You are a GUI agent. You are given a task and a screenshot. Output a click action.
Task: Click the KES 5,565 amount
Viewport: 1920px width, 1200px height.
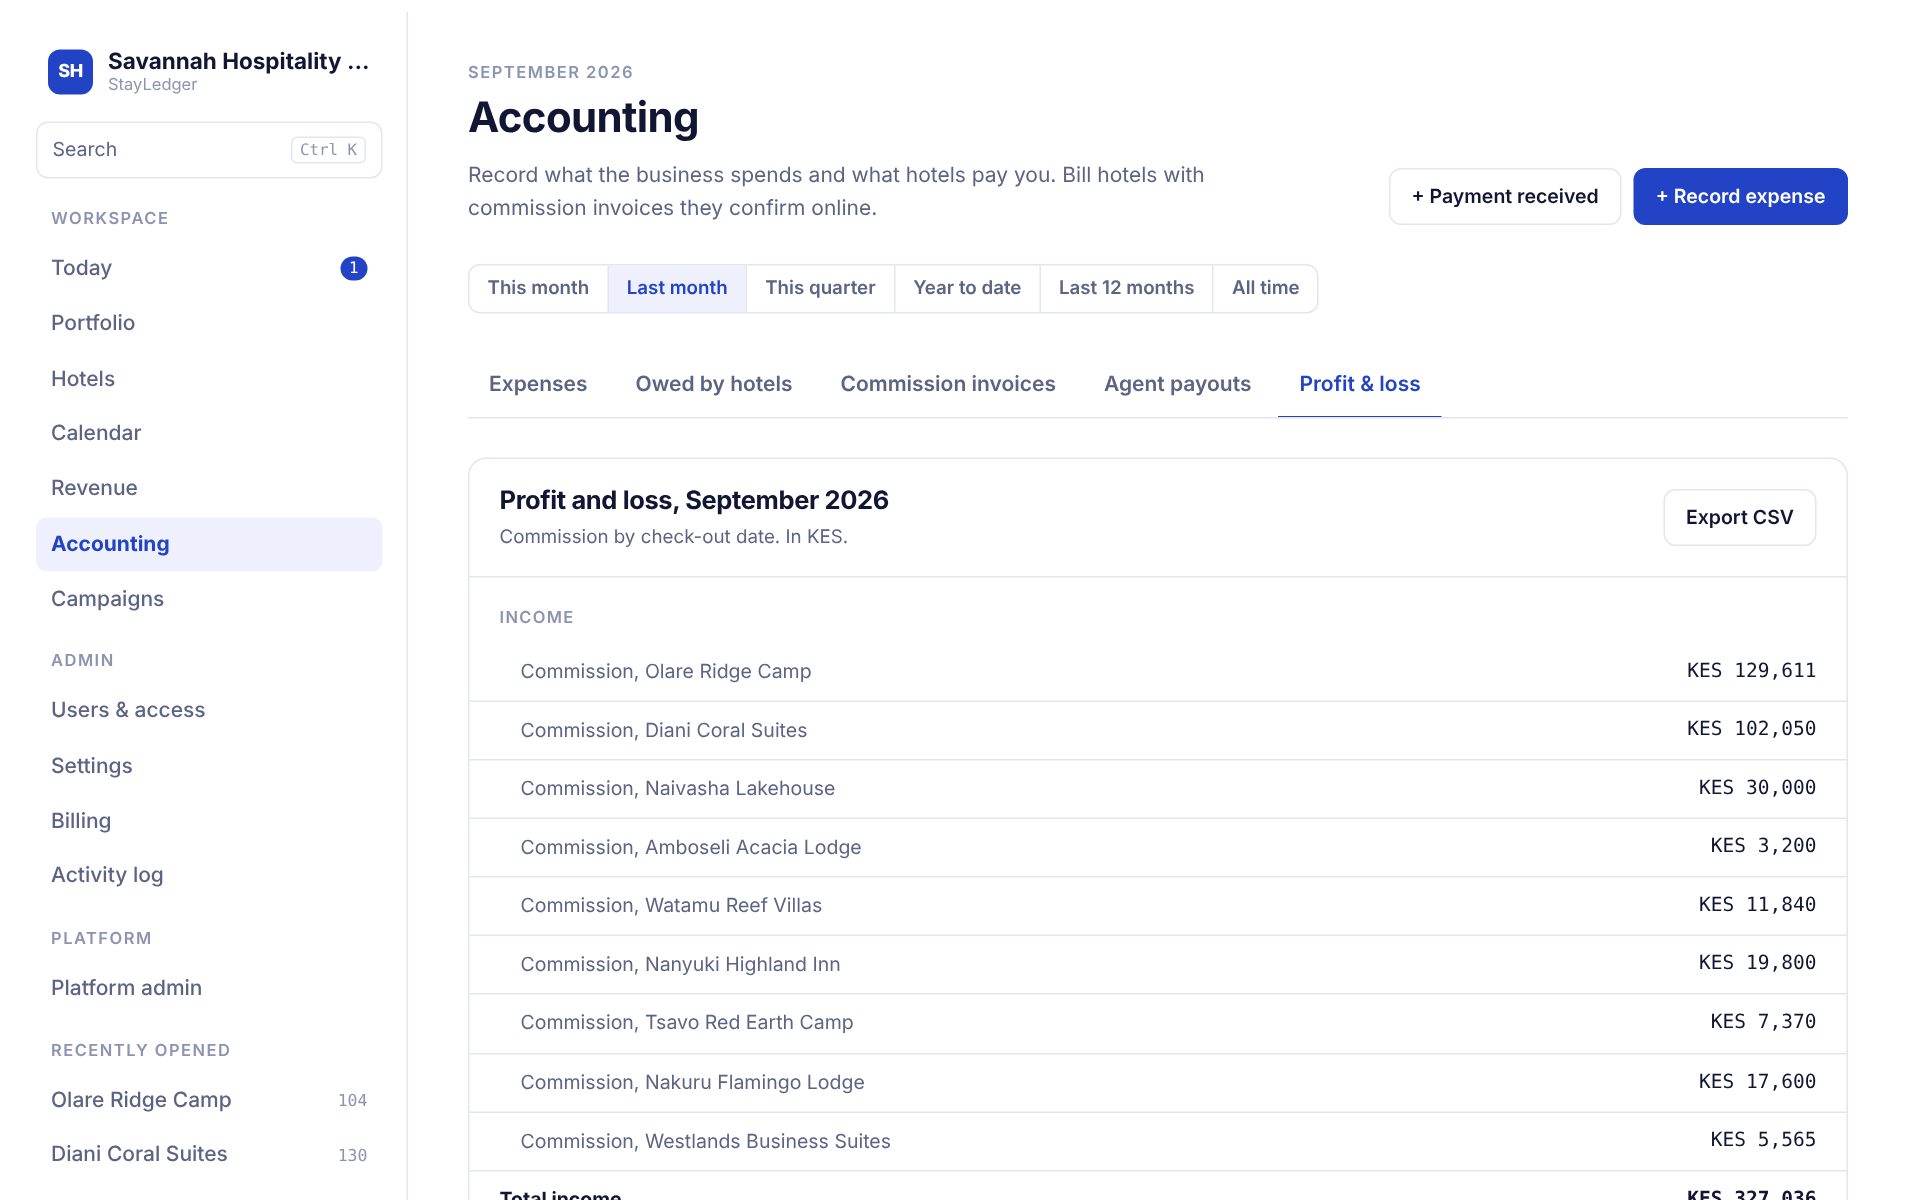[1763, 1140]
